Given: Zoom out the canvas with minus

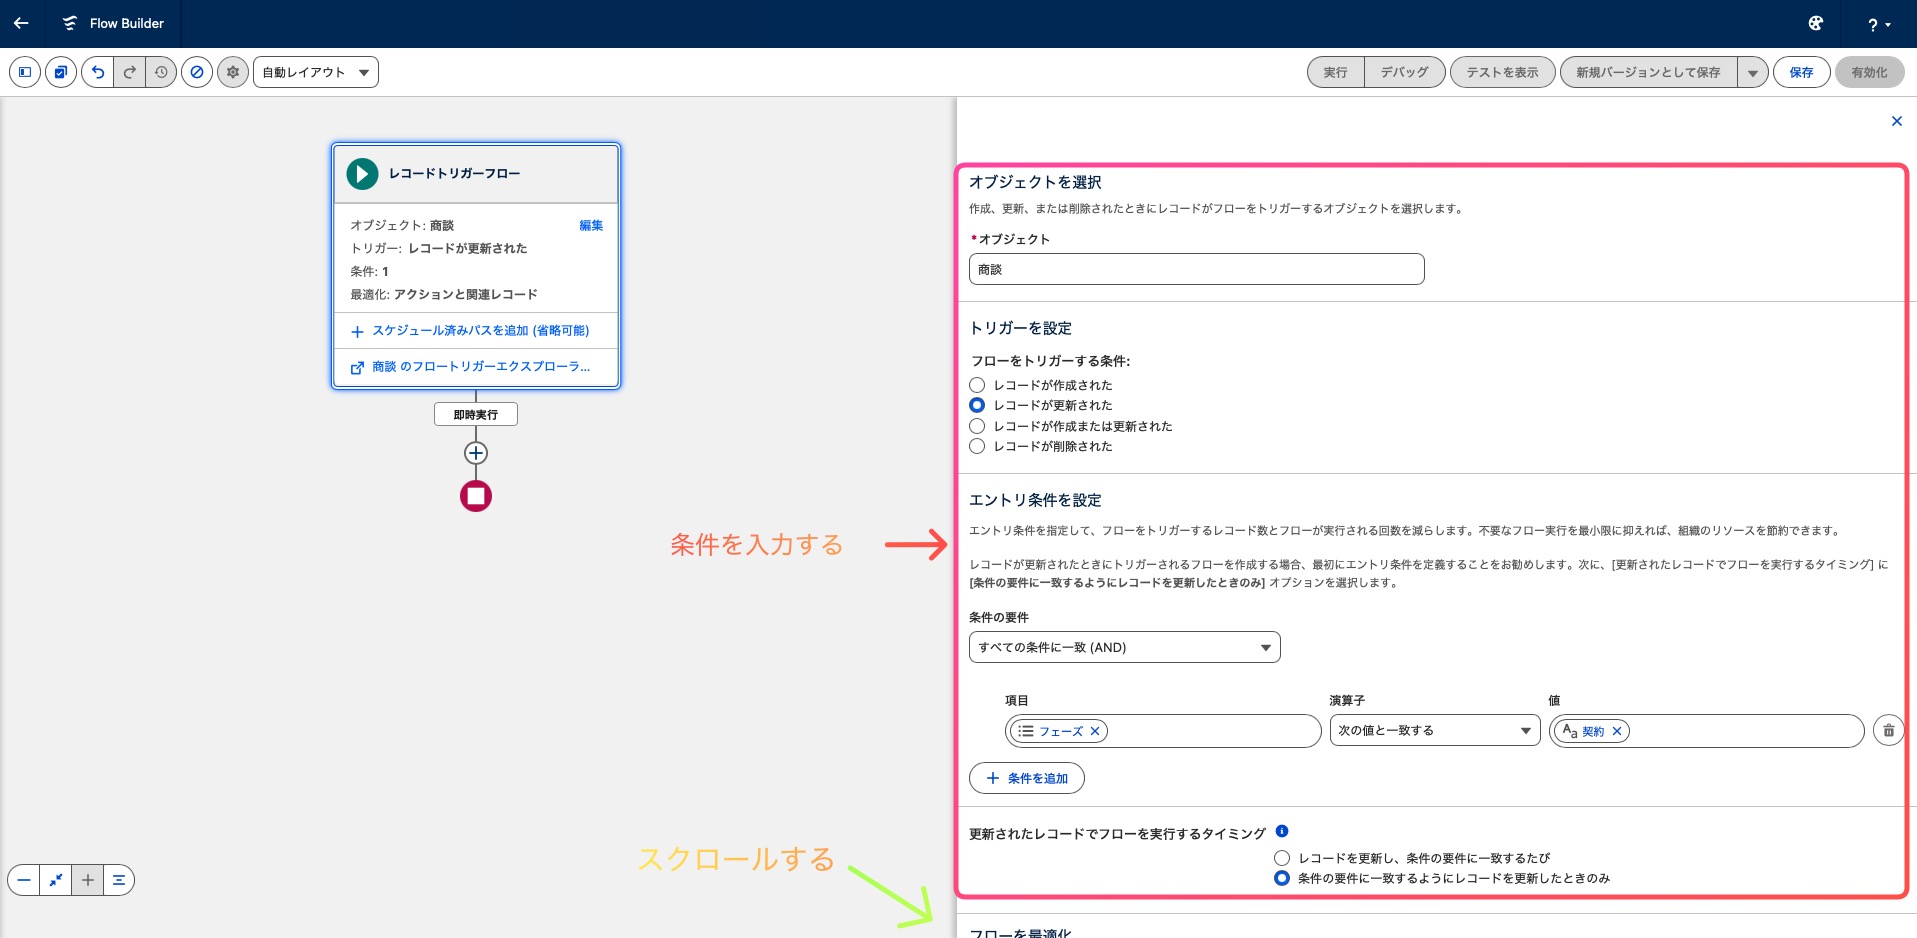Looking at the screenshot, I should (24, 880).
